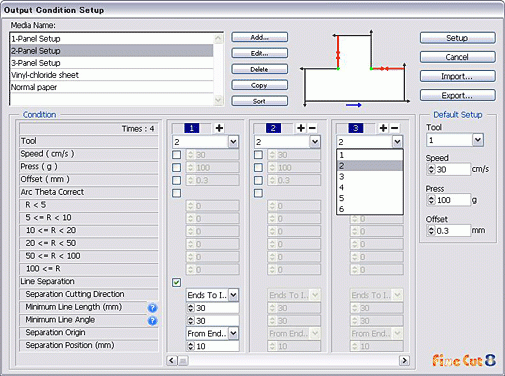
Task: Uncheck Line Separation in column 1
Action: point(177,283)
